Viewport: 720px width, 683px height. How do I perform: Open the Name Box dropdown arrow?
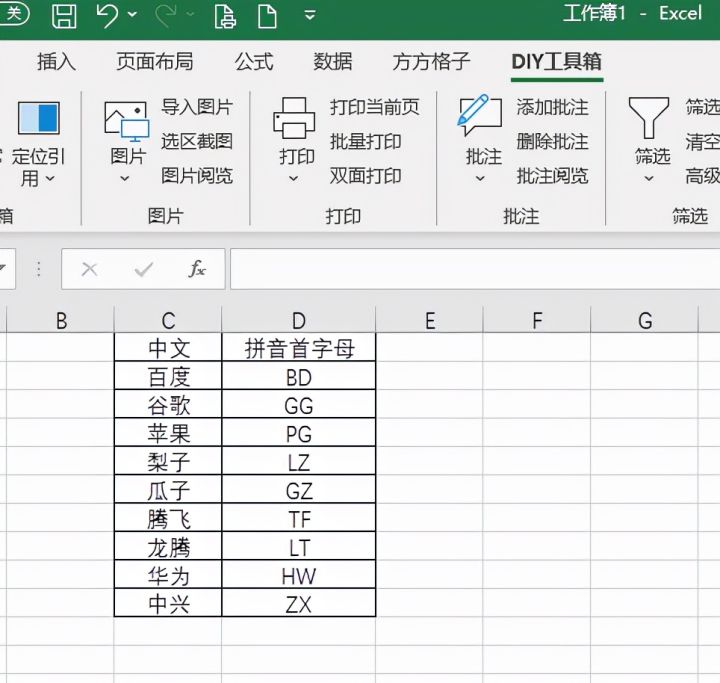click(4, 269)
